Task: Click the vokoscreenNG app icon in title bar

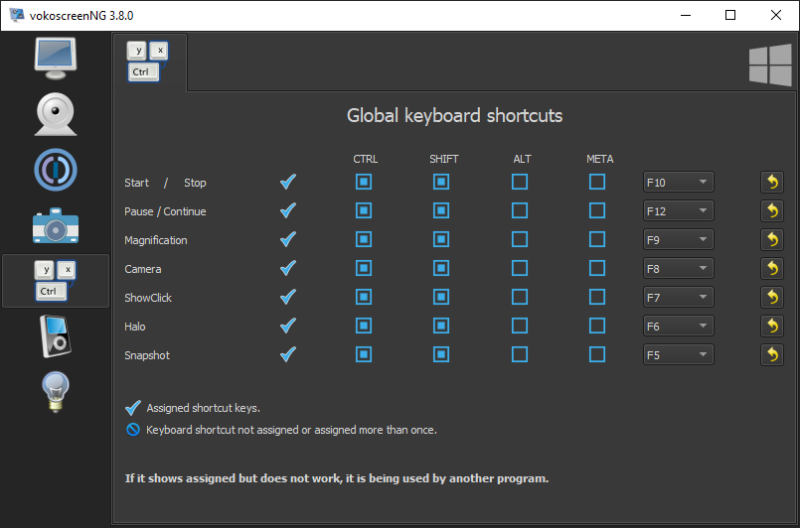Action: 17,15
